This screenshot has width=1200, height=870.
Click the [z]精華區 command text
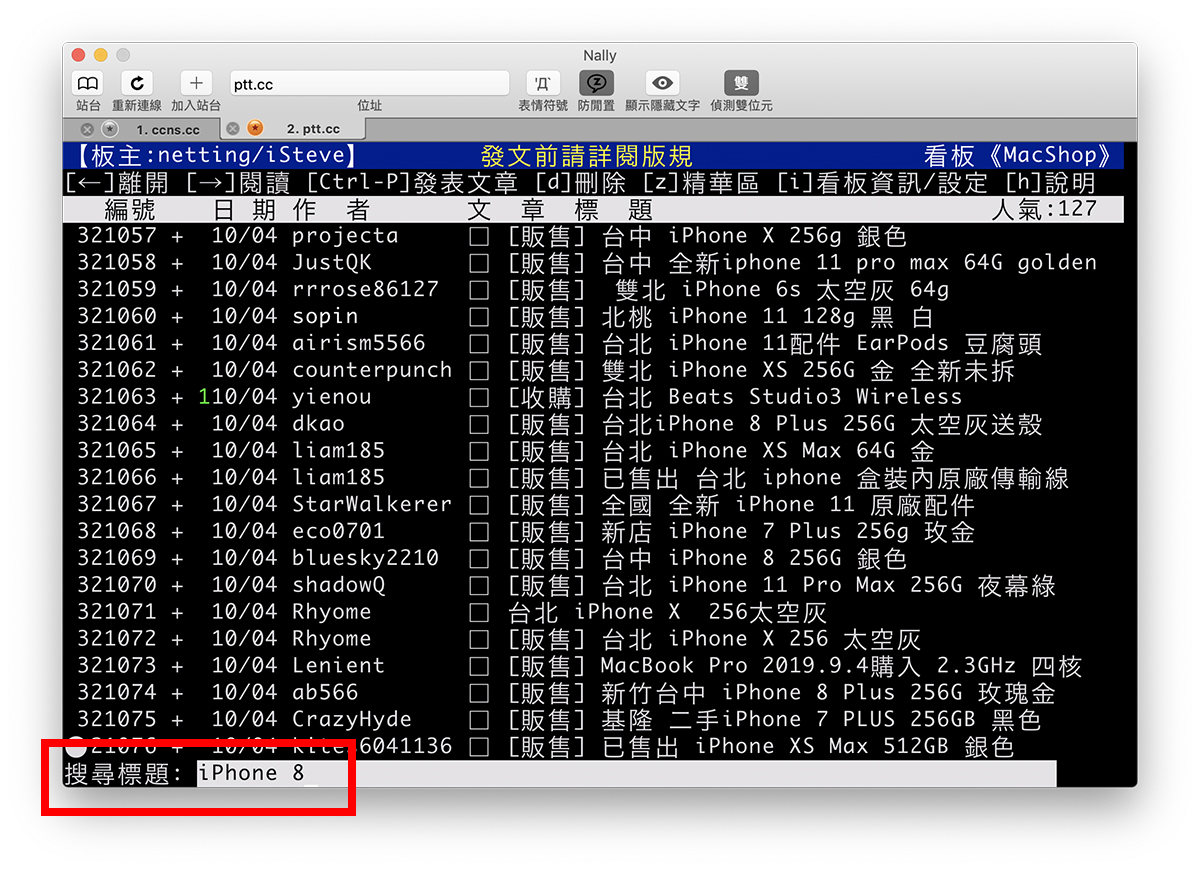point(701,183)
